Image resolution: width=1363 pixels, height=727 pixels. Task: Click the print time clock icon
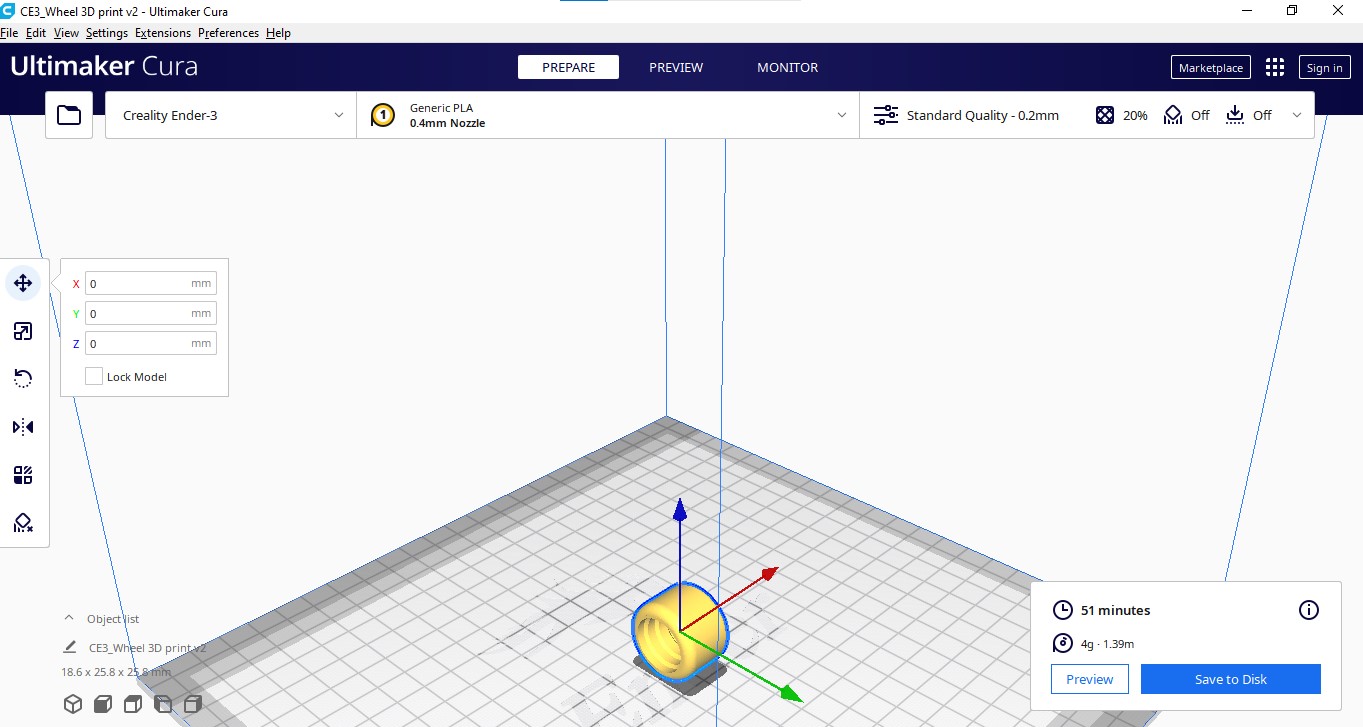pos(1063,610)
